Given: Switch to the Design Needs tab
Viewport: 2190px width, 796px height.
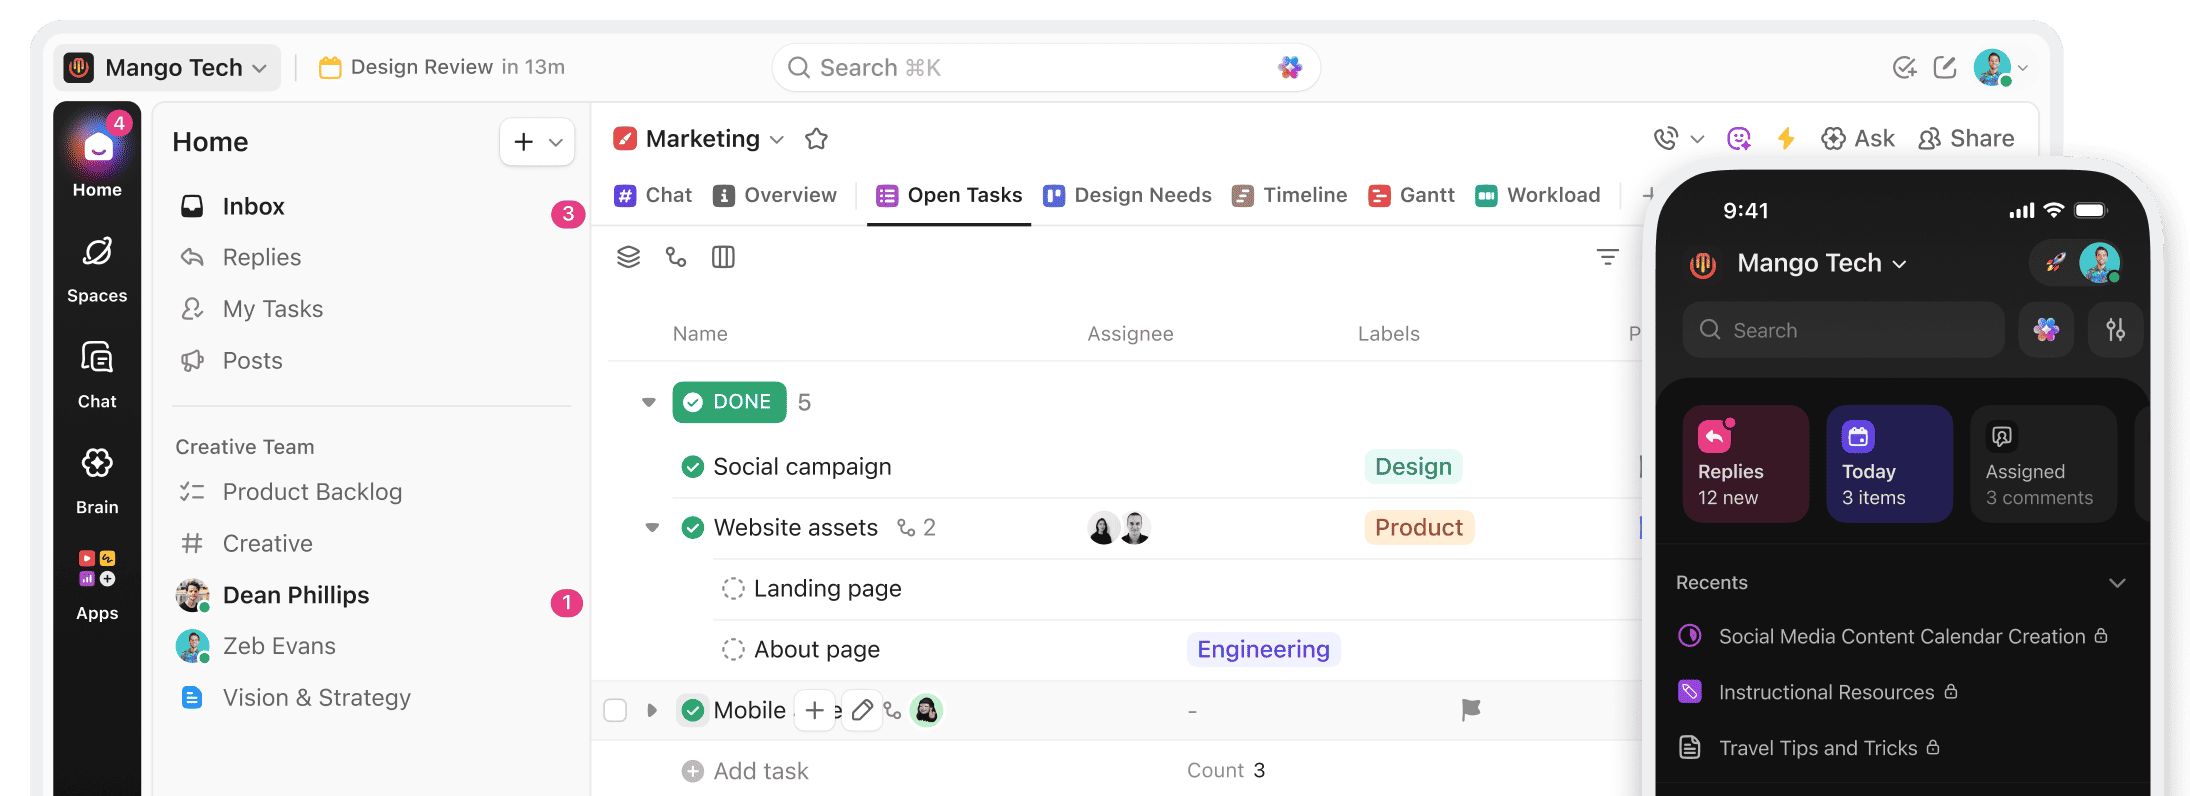Looking at the screenshot, I should [x=1127, y=195].
